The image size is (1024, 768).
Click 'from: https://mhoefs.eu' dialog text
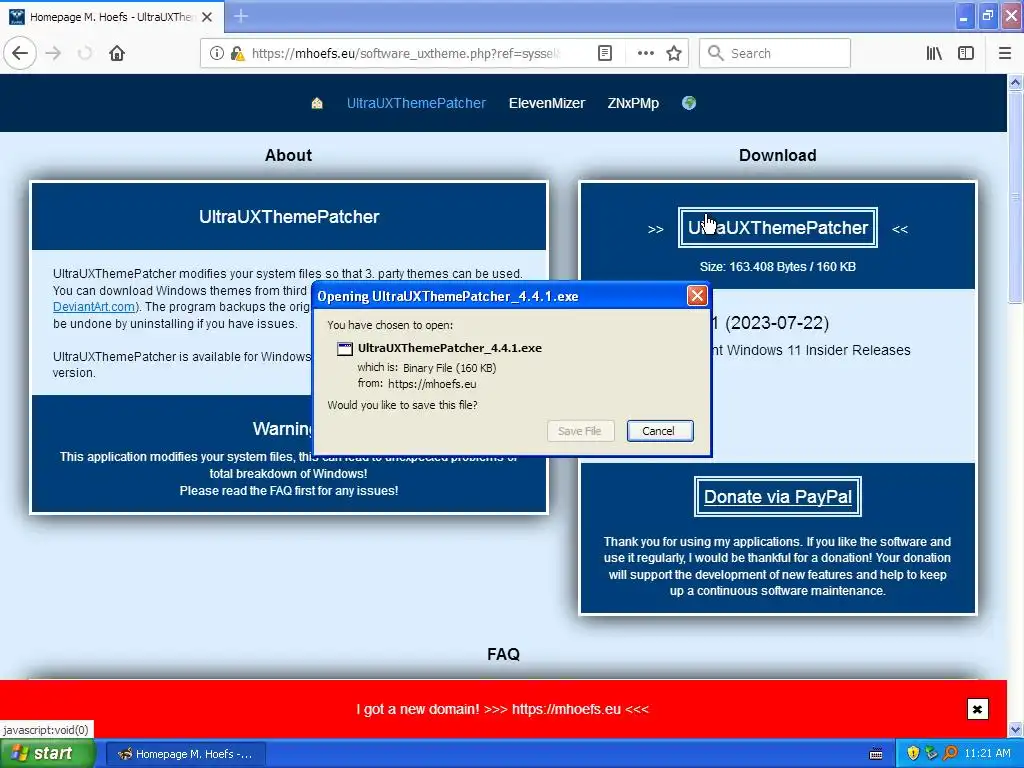[x=417, y=384]
